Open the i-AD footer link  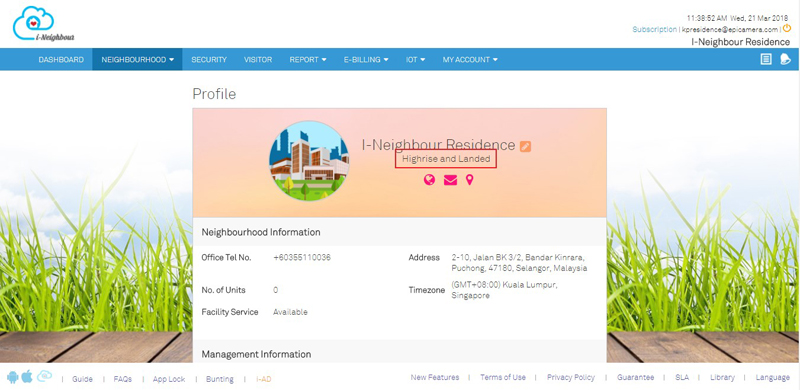263,379
